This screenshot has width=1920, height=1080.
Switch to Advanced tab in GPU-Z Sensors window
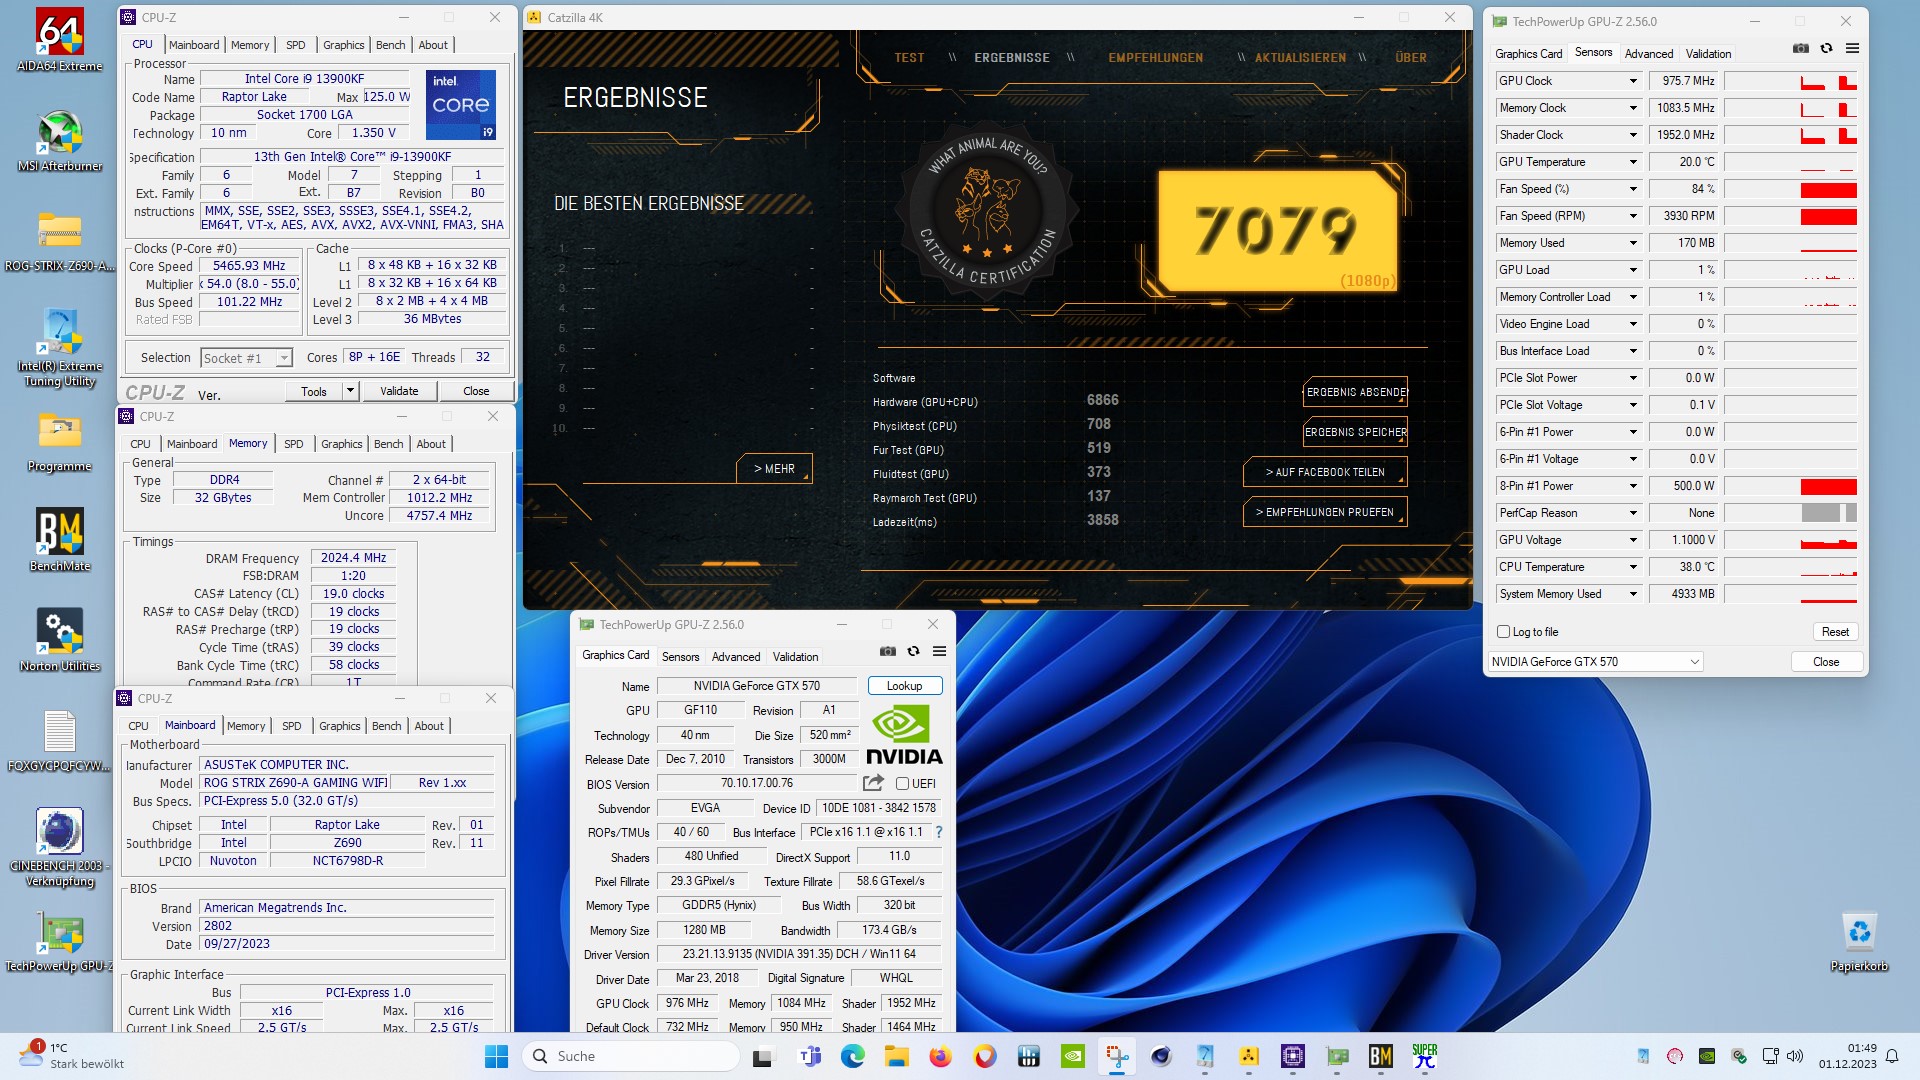pyautogui.click(x=1648, y=54)
